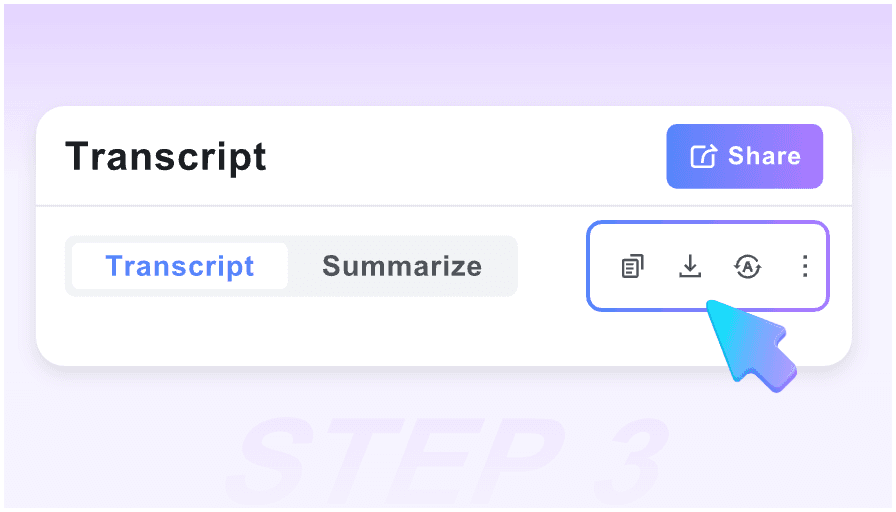896x512 pixels.
Task: Click the translate icon with letter A
Action: pos(747,266)
